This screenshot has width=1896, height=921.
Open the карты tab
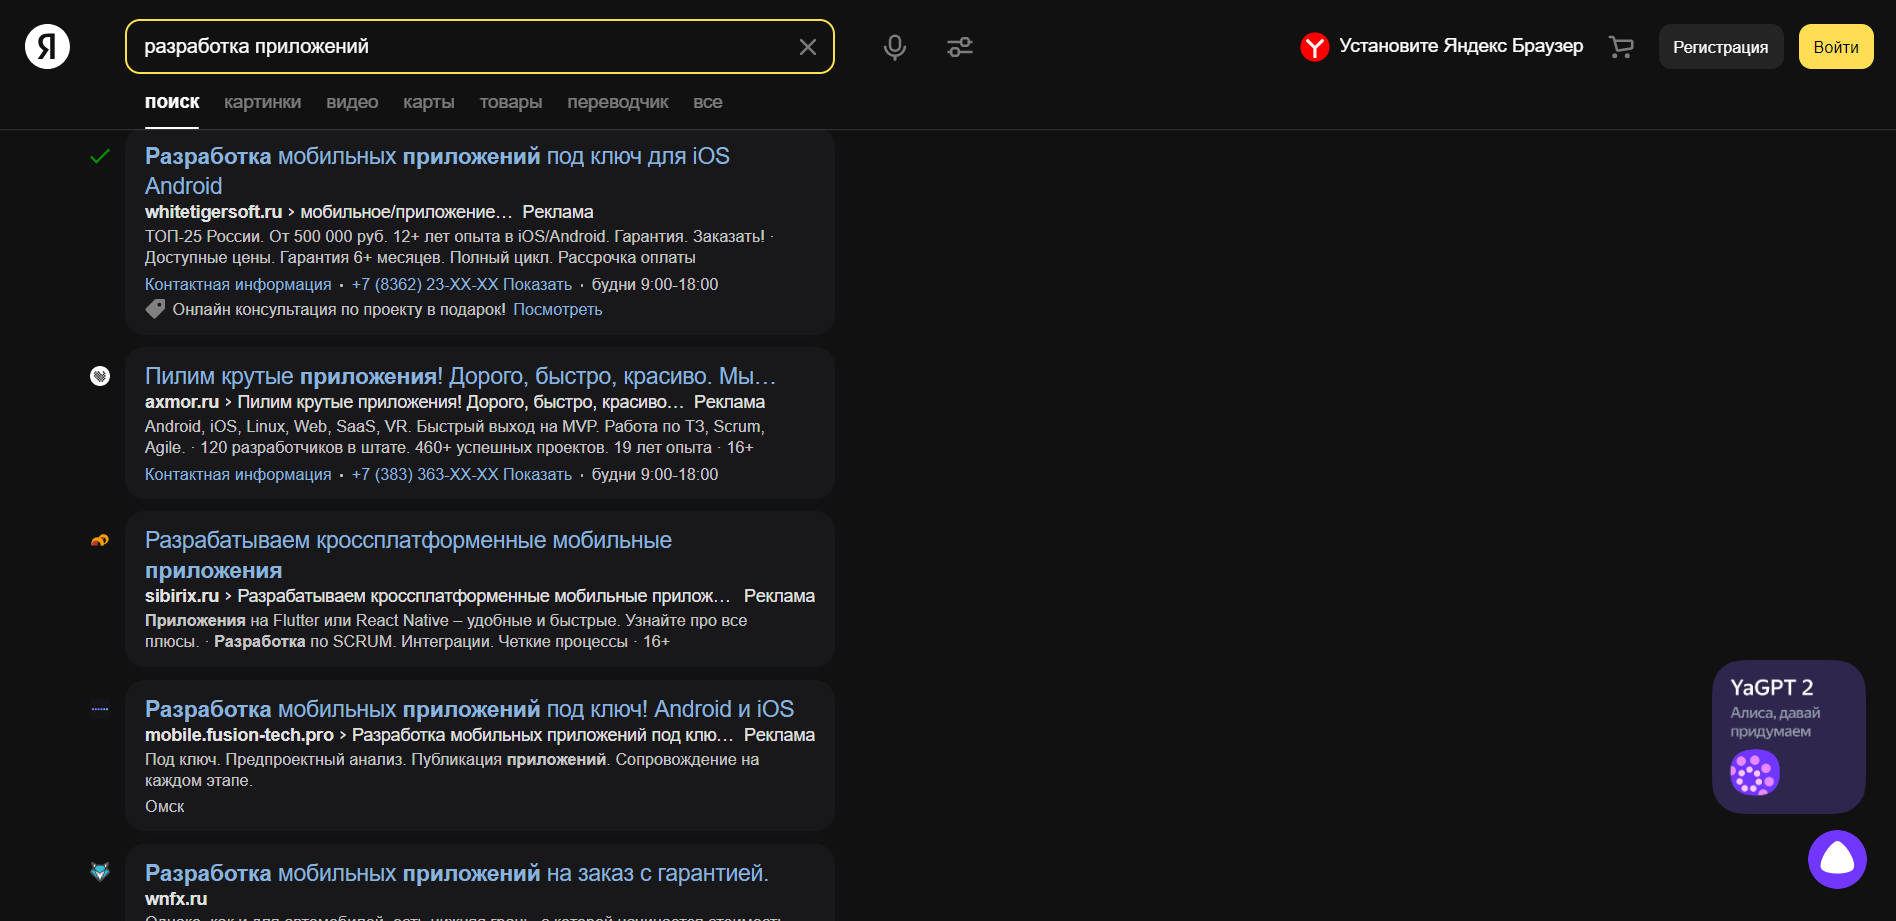(x=428, y=102)
